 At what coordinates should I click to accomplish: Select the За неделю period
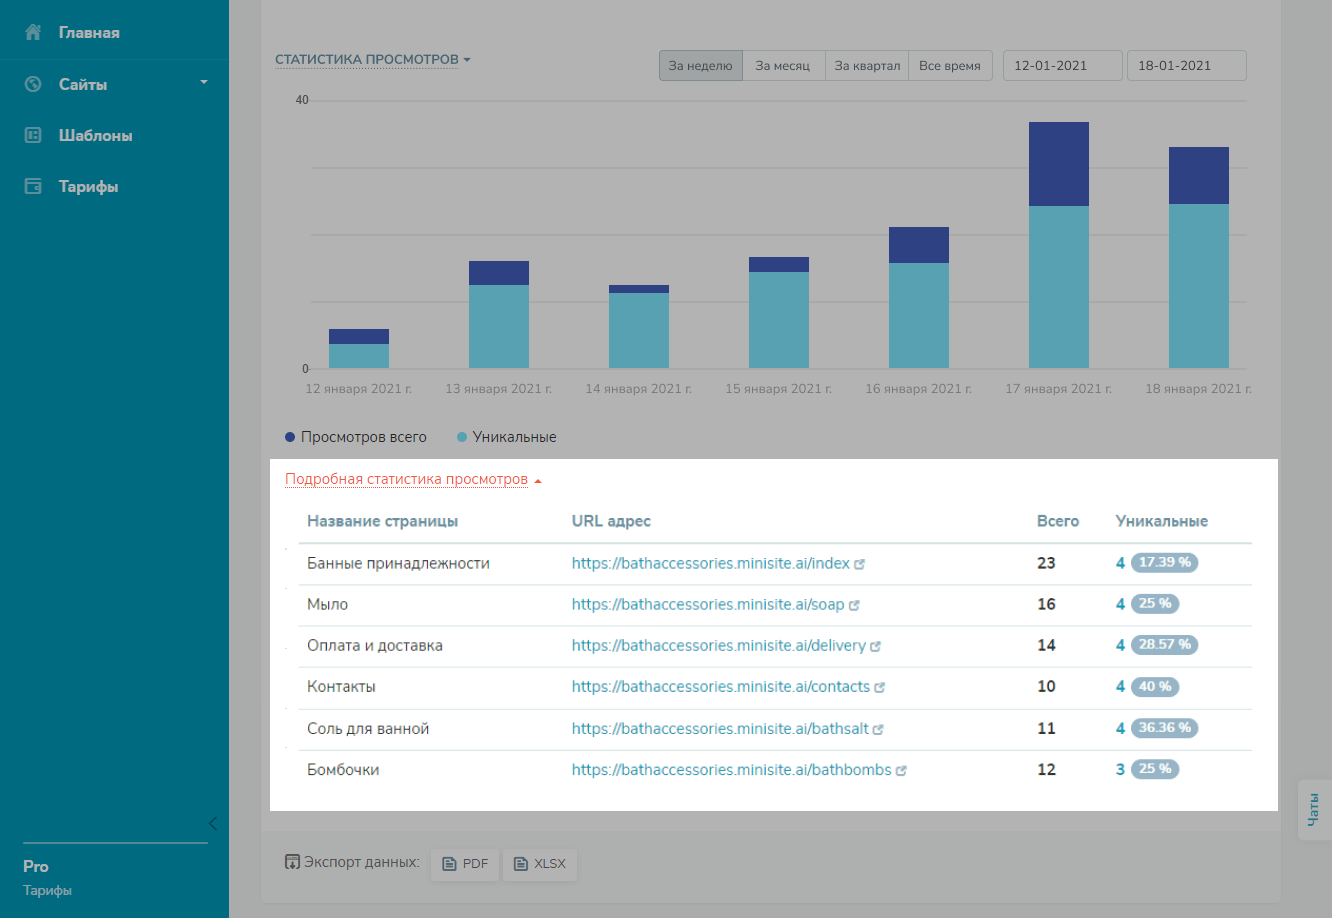click(x=700, y=66)
